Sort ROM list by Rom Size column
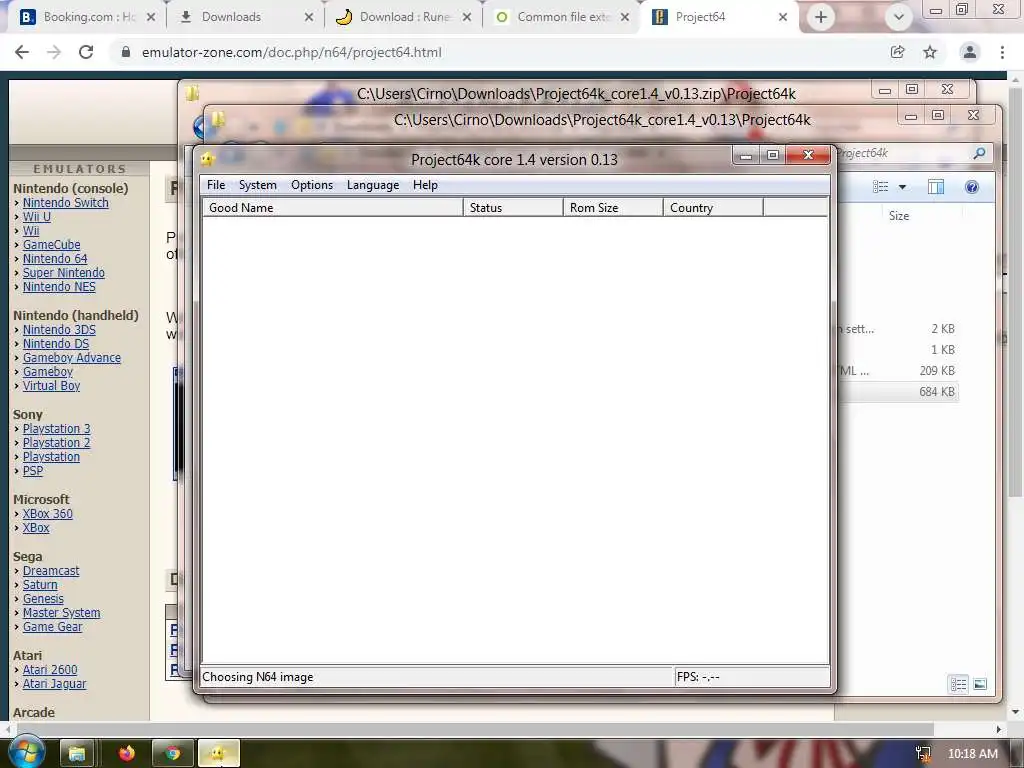 click(613, 208)
